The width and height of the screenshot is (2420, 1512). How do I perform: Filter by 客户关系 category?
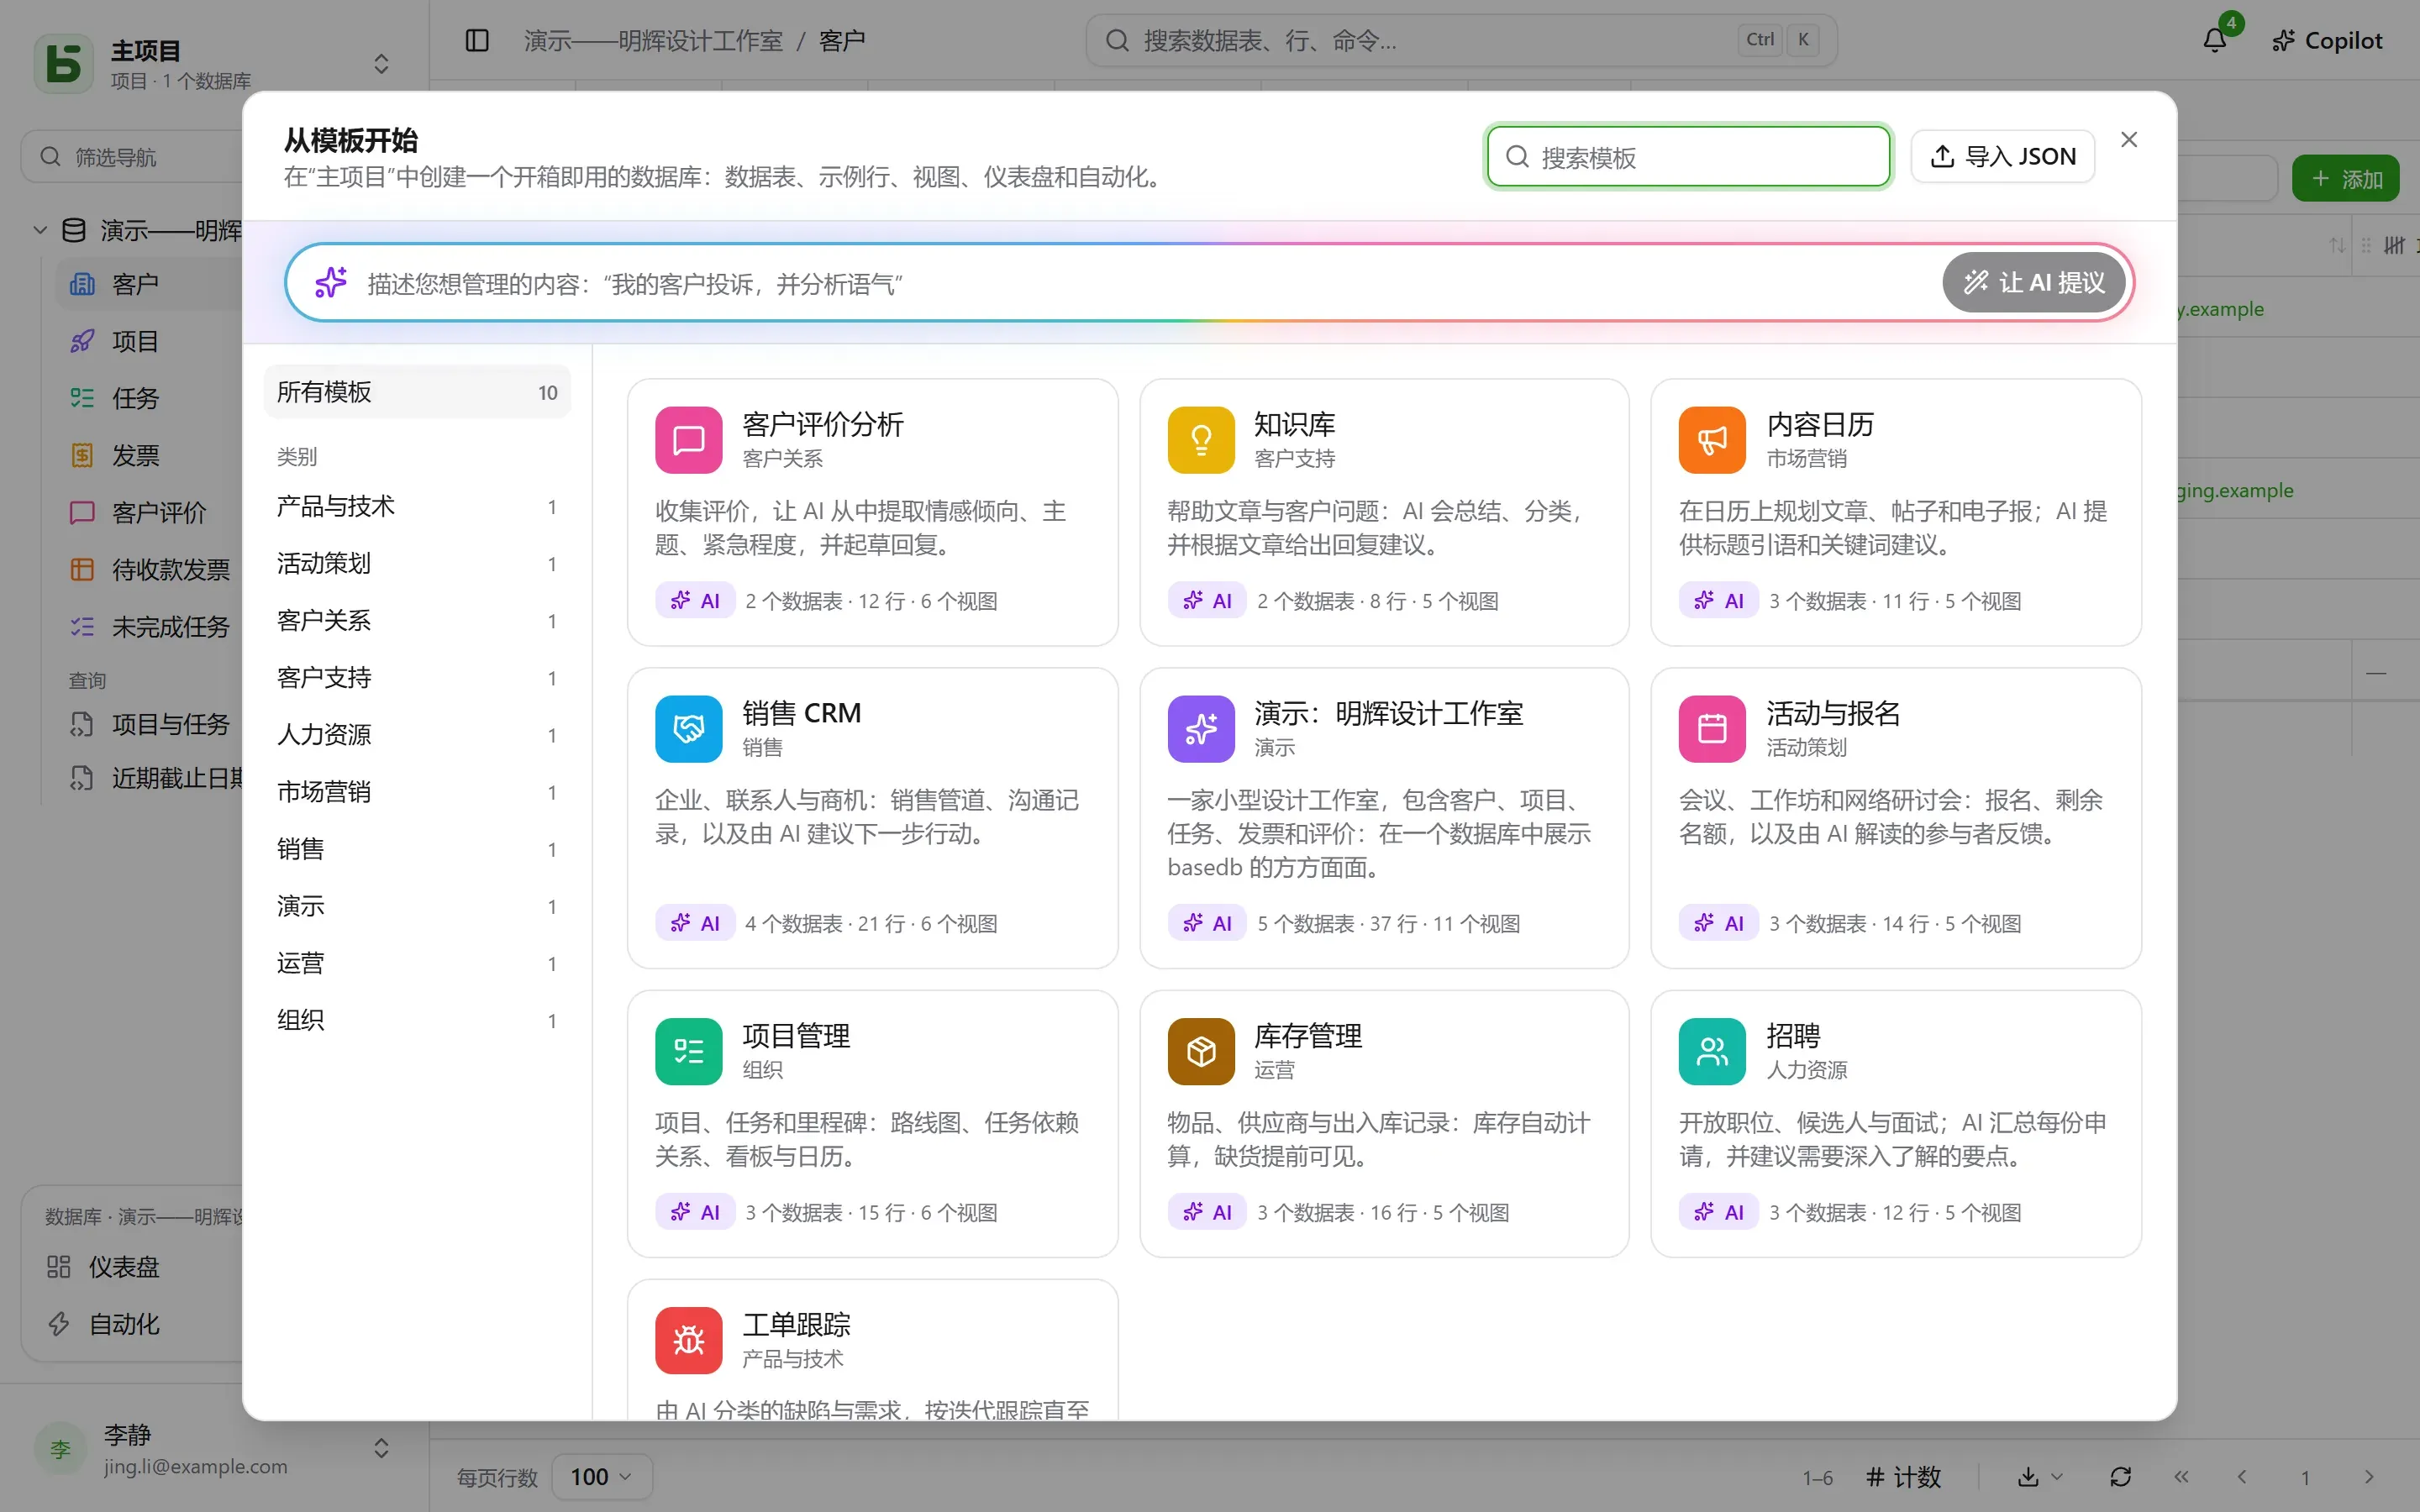(417, 621)
